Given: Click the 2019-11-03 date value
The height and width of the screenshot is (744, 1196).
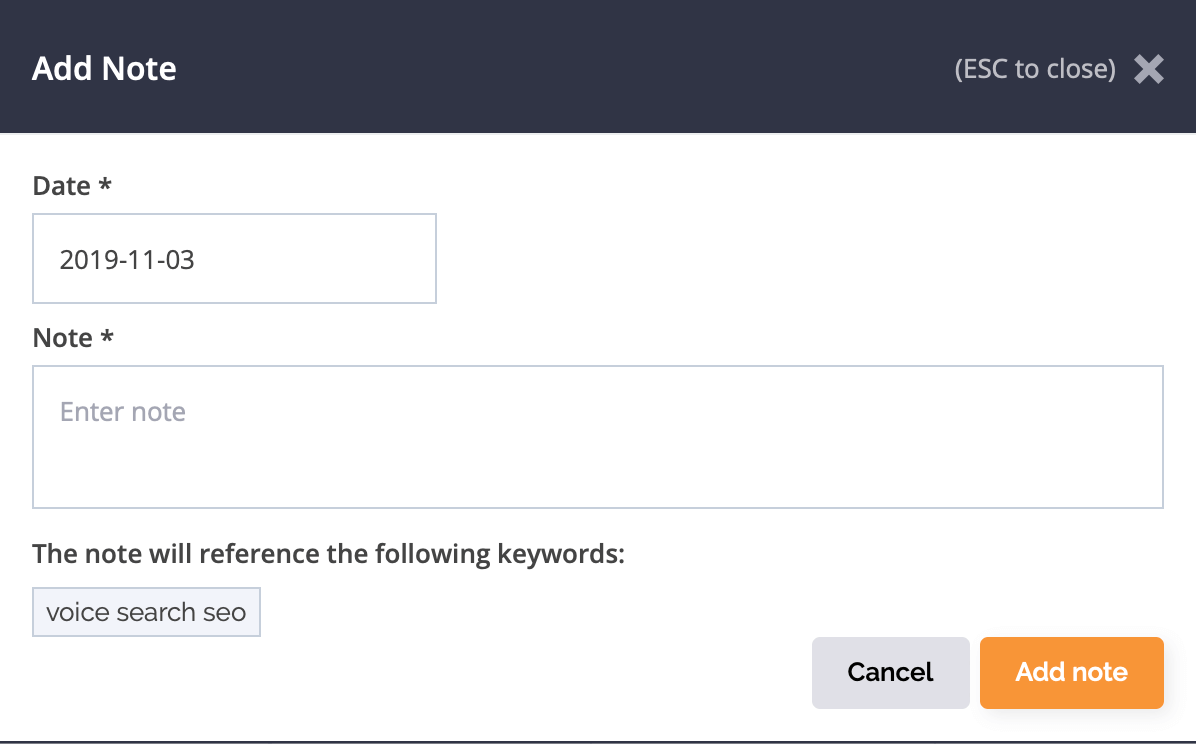Looking at the screenshot, I should [127, 259].
